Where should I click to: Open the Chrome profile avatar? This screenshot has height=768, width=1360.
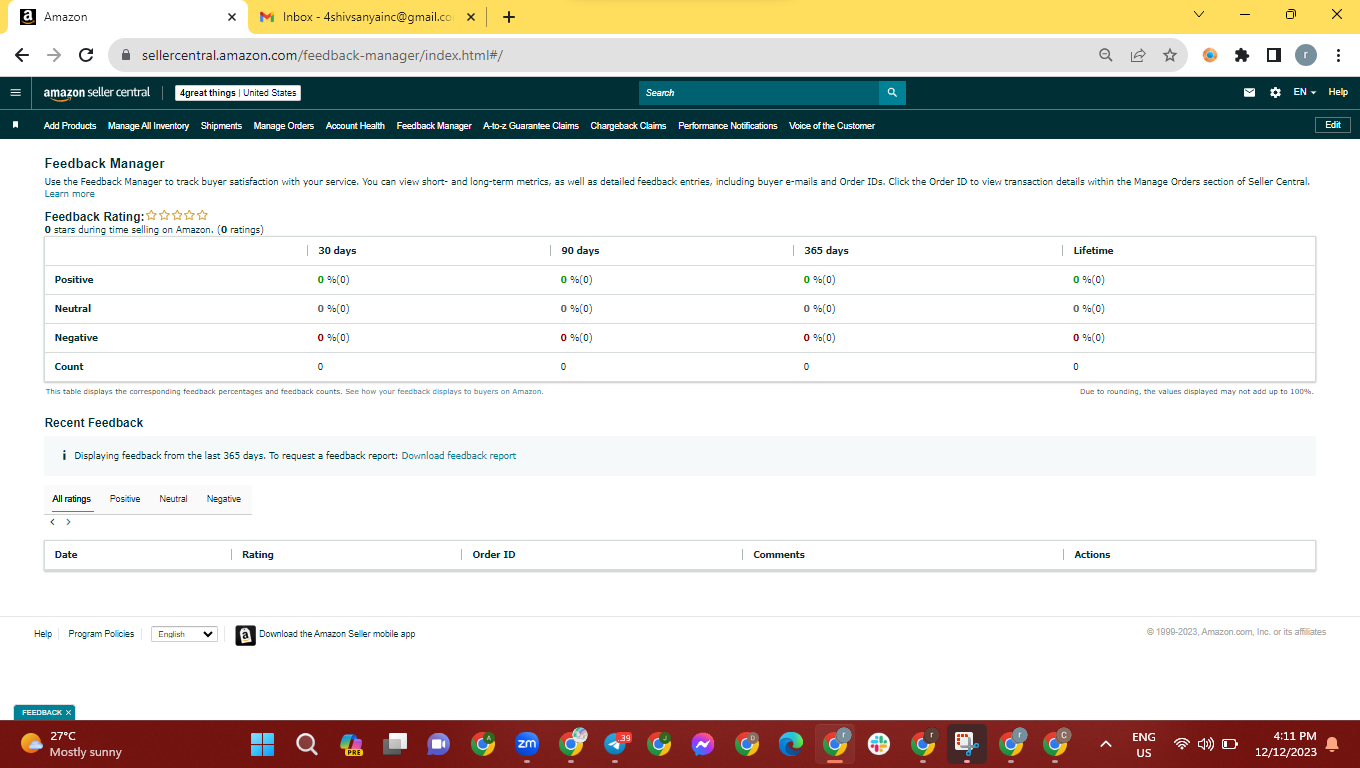(1306, 55)
